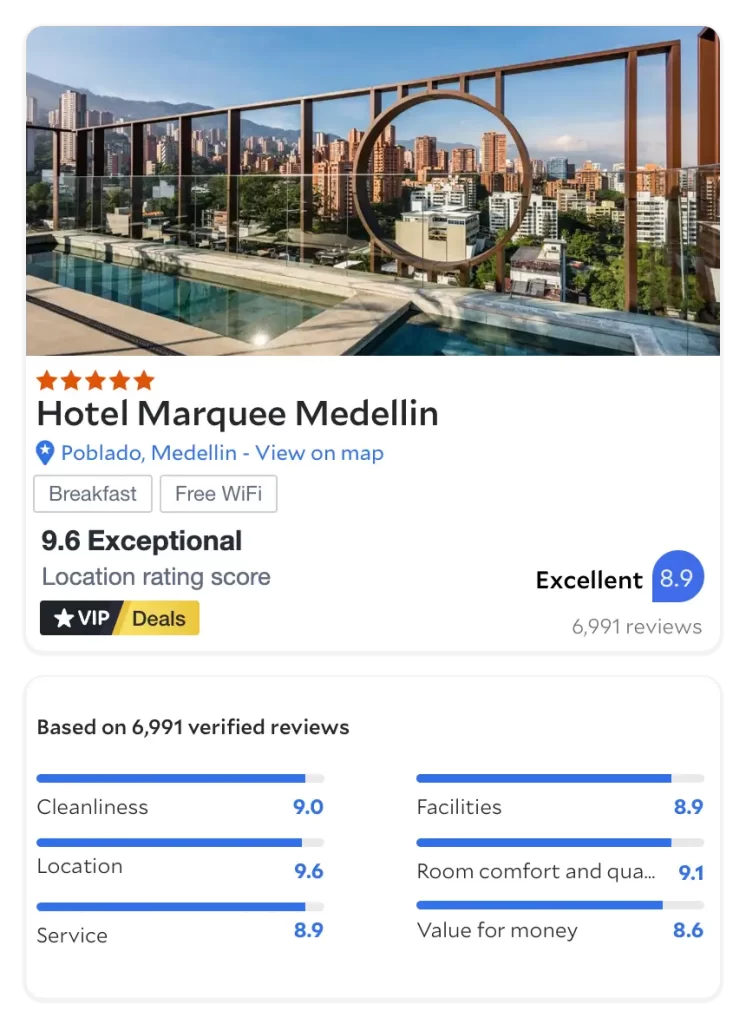The height and width of the screenshot is (1024, 746).
Task: Click the blue 8.9 score badge
Action: pos(677,578)
